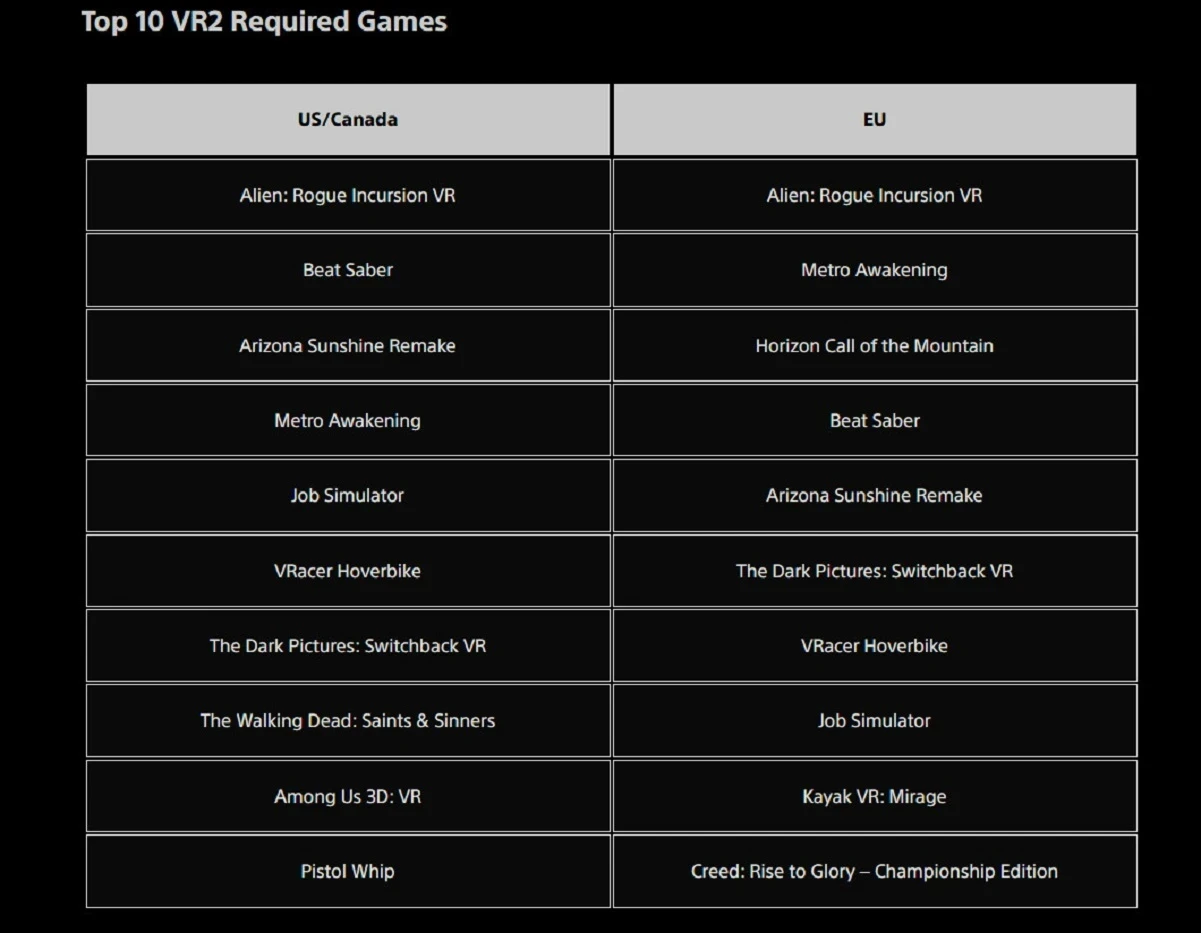The image size is (1201, 933).
Task: Select the EU column header
Action: click(x=874, y=120)
